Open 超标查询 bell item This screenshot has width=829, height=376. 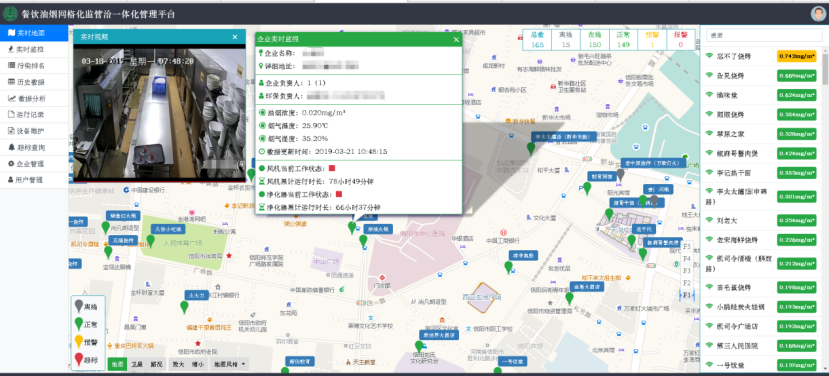[34, 147]
